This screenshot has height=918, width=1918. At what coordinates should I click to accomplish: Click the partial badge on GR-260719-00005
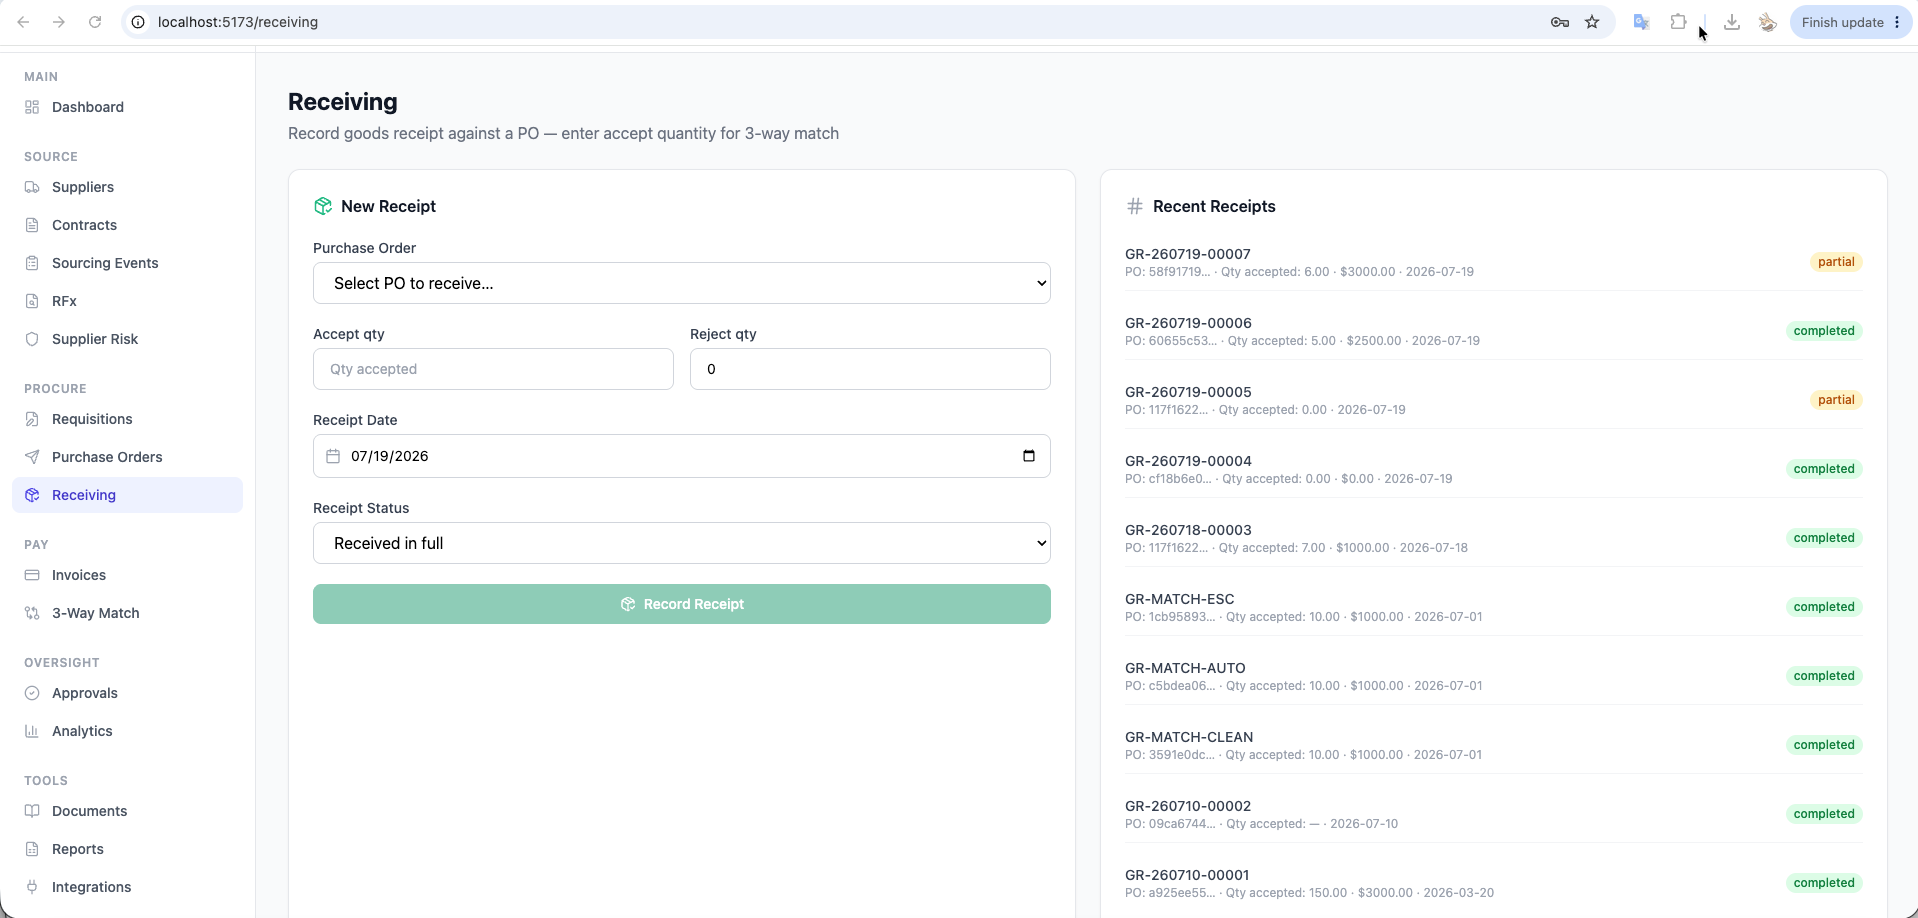(1836, 400)
